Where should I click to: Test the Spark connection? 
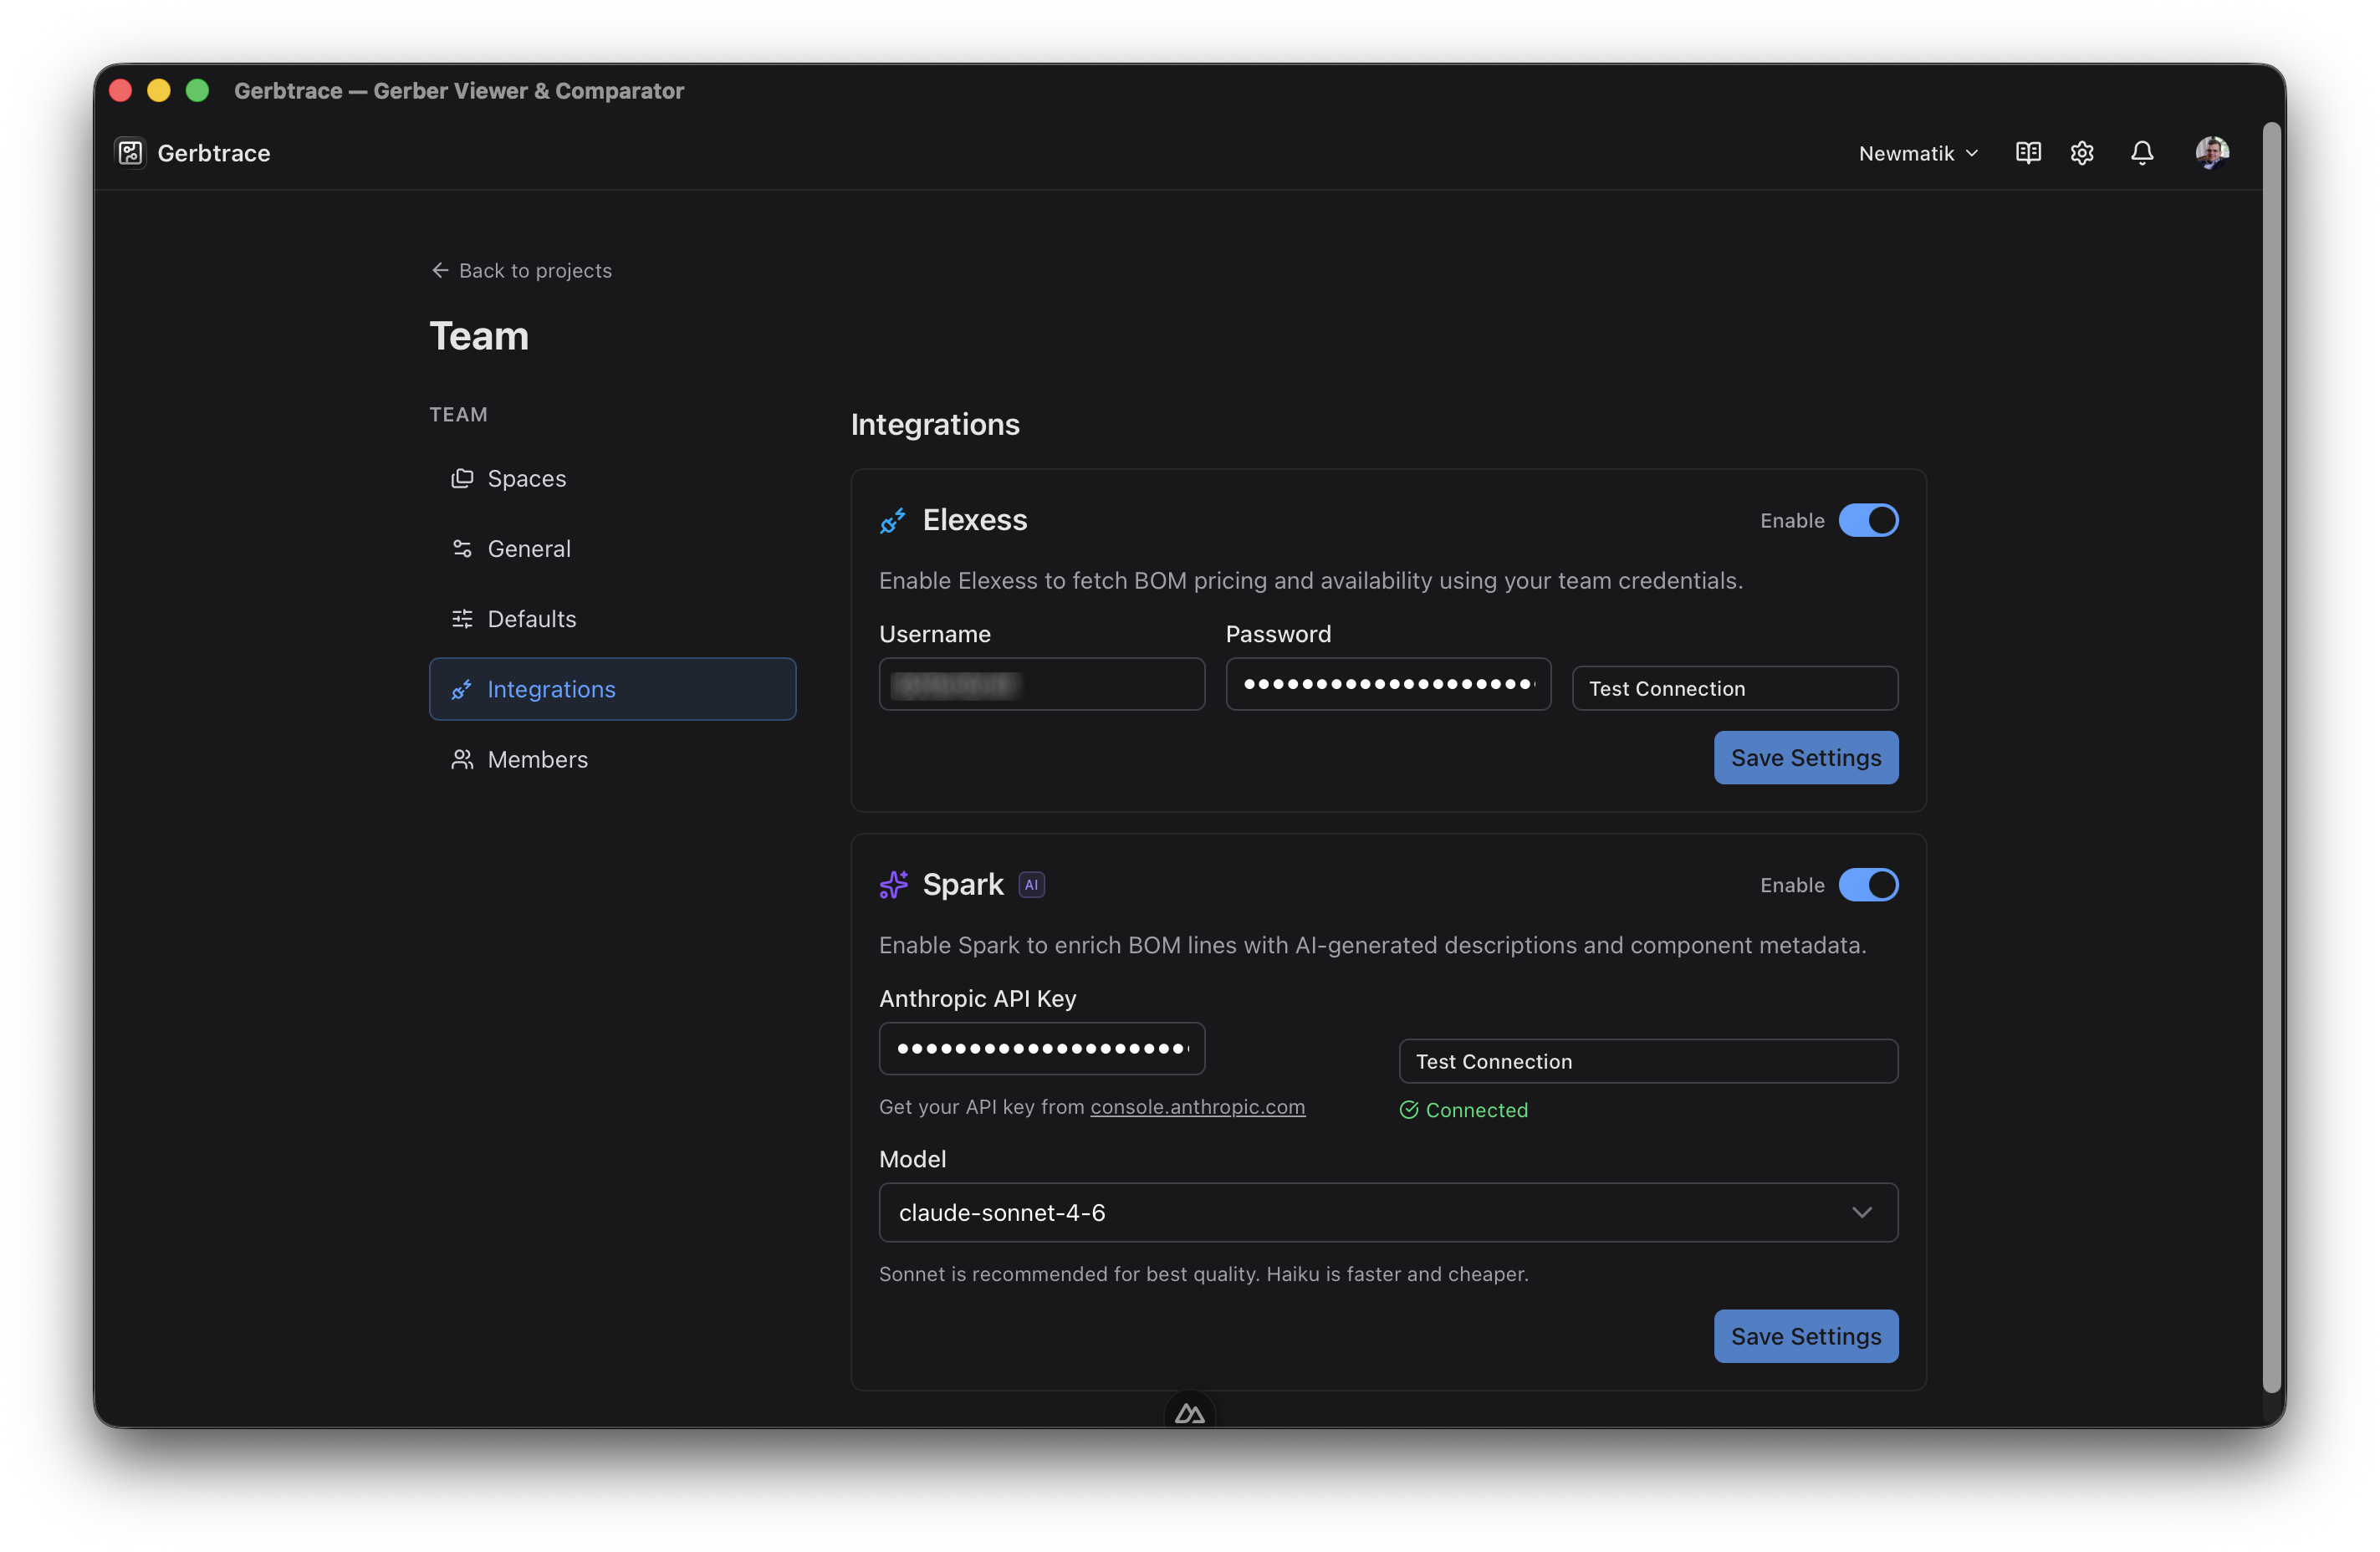(1648, 1061)
